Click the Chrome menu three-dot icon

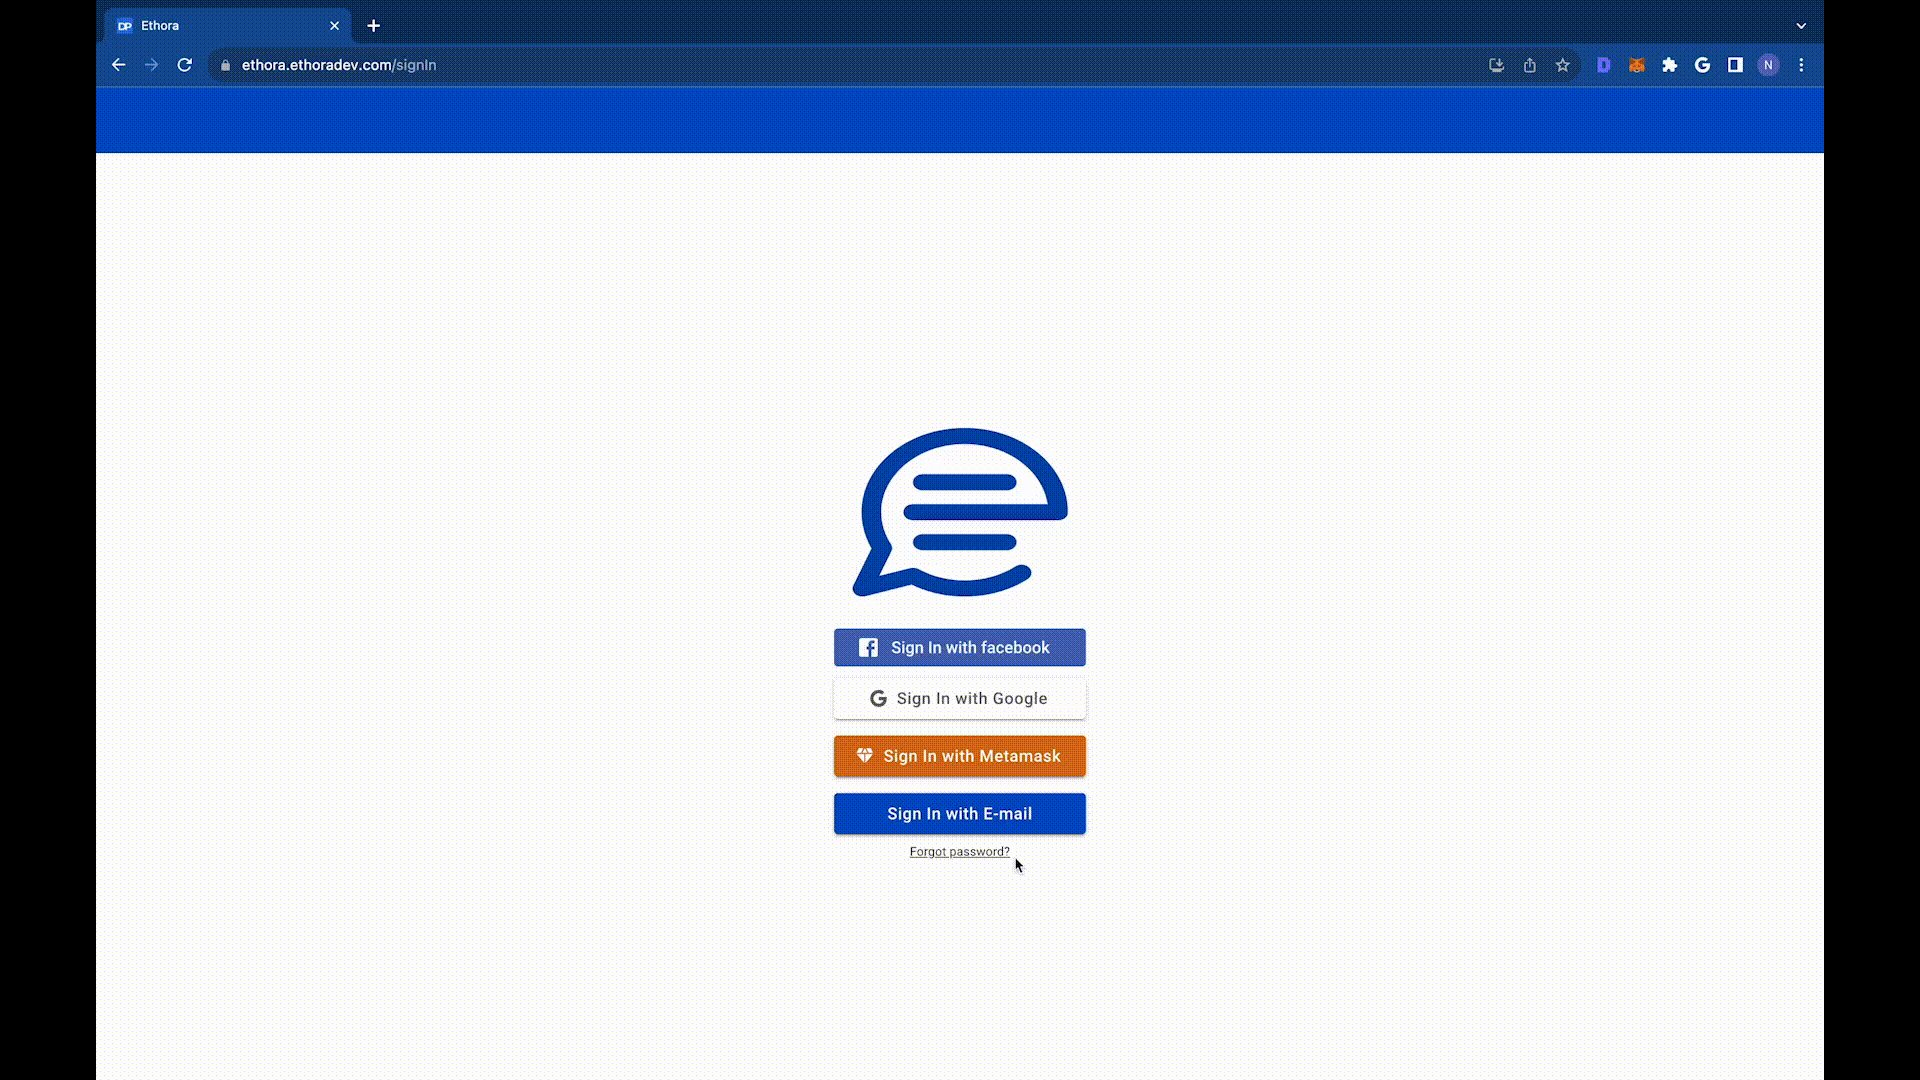[x=1801, y=65]
